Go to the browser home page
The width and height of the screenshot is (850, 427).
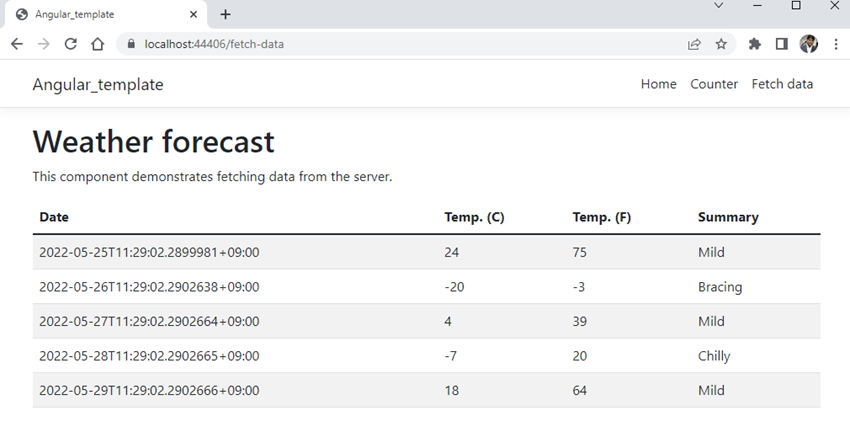coord(97,44)
